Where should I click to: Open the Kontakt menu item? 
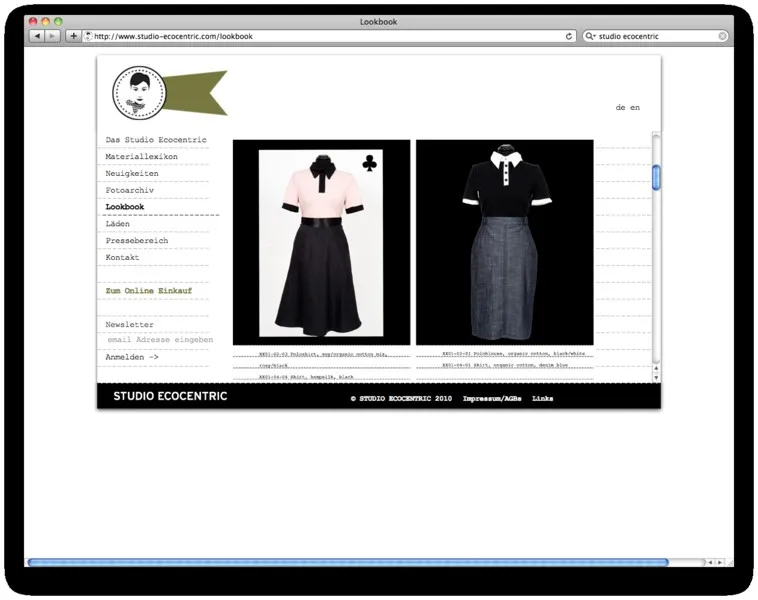[122, 257]
